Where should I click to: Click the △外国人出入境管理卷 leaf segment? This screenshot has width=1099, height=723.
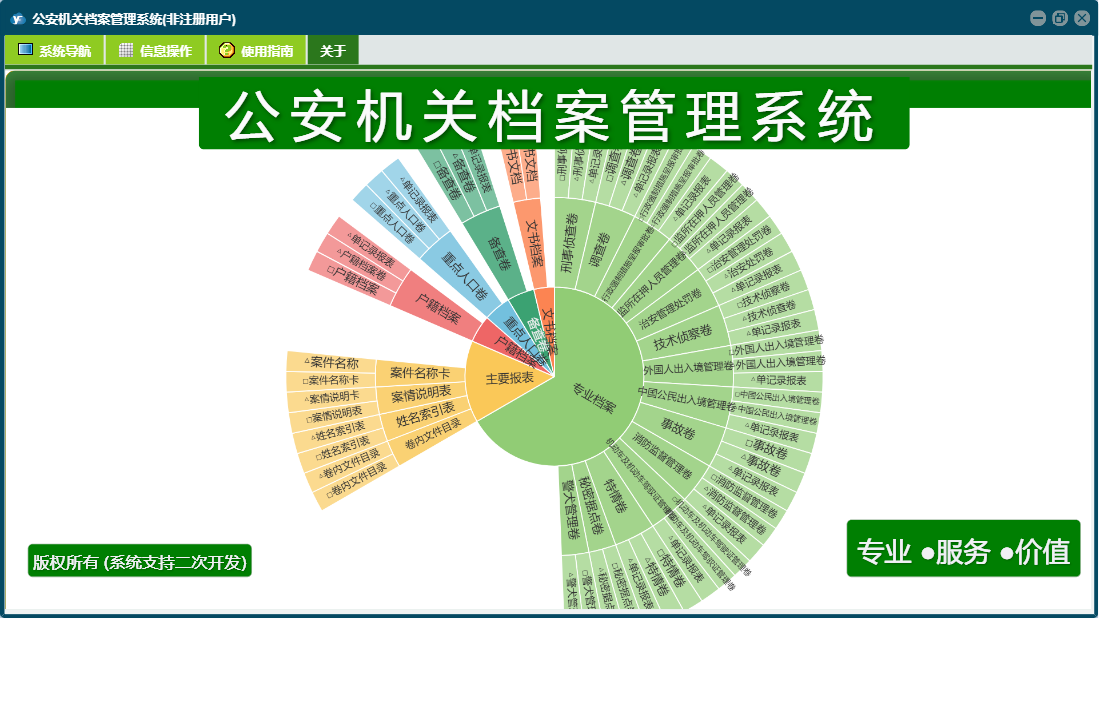(779, 362)
